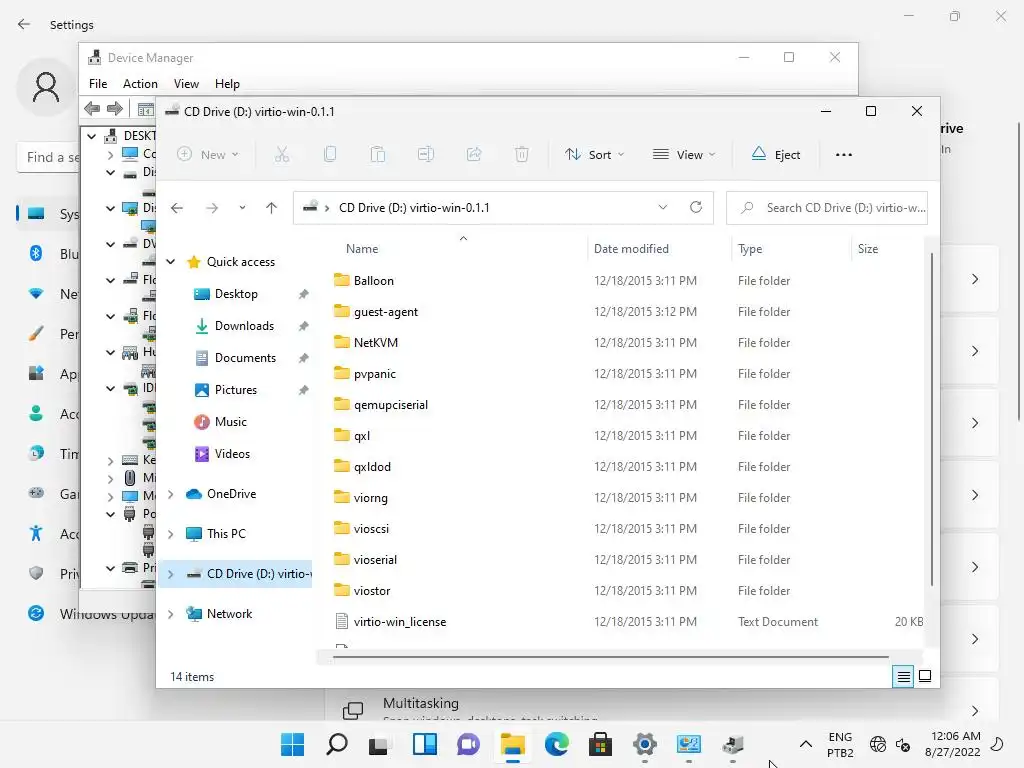This screenshot has width=1024, height=768.
Task: Click the address bar path CD Drive (D:)
Action: [414, 208]
